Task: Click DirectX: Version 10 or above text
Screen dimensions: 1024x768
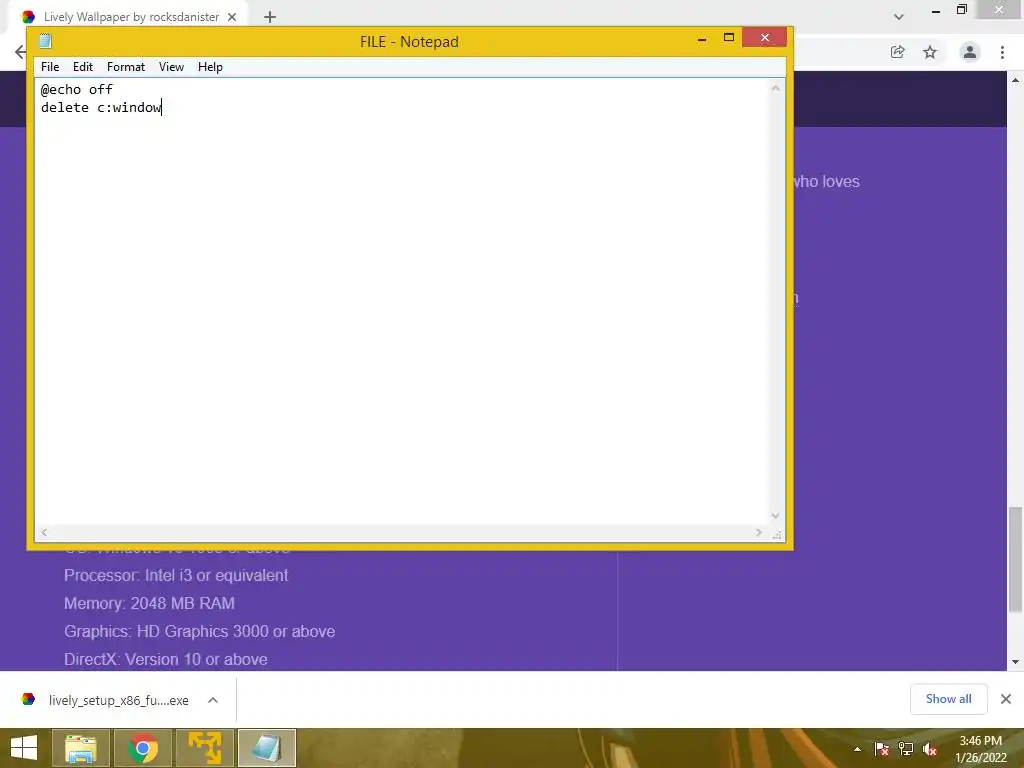Action: tap(165, 660)
